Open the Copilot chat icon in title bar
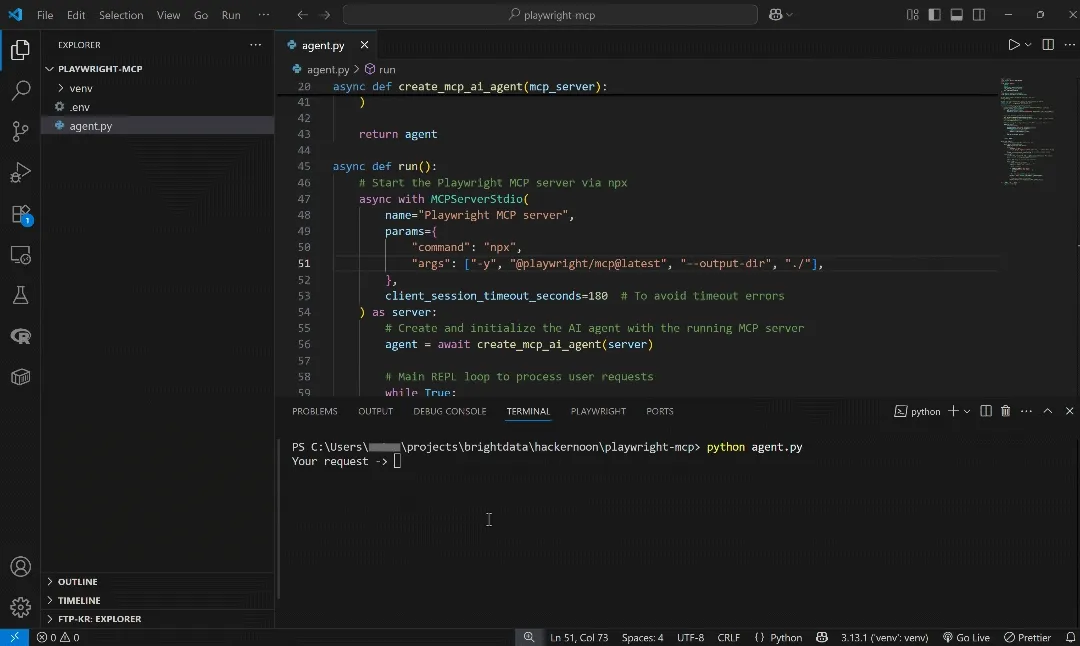The width and height of the screenshot is (1080, 646). point(776,14)
